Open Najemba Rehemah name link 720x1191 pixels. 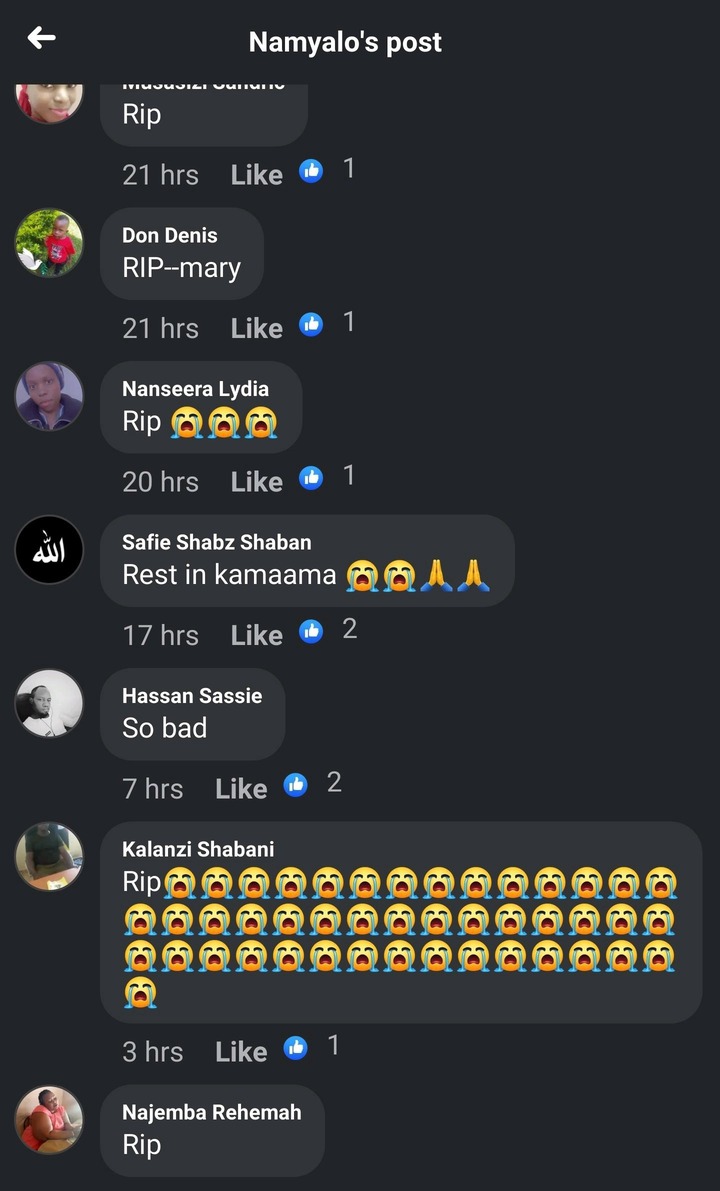[212, 1113]
